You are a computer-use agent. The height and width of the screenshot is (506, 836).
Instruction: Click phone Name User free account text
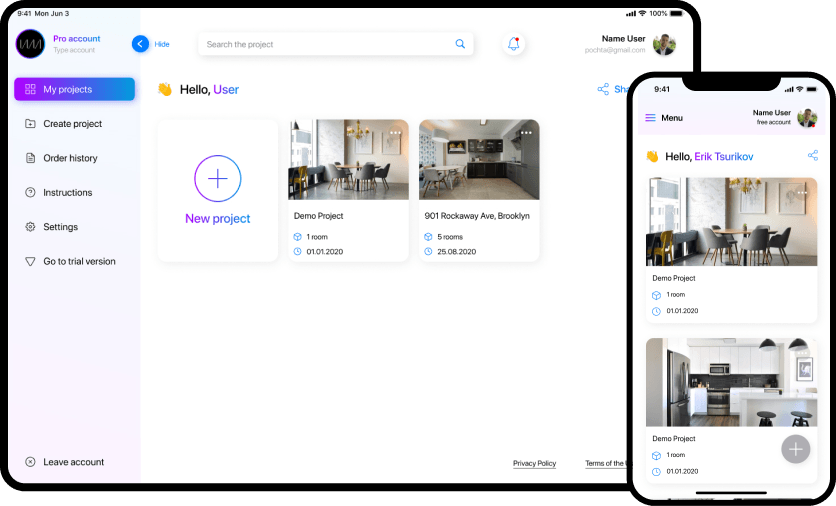click(x=771, y=117)
